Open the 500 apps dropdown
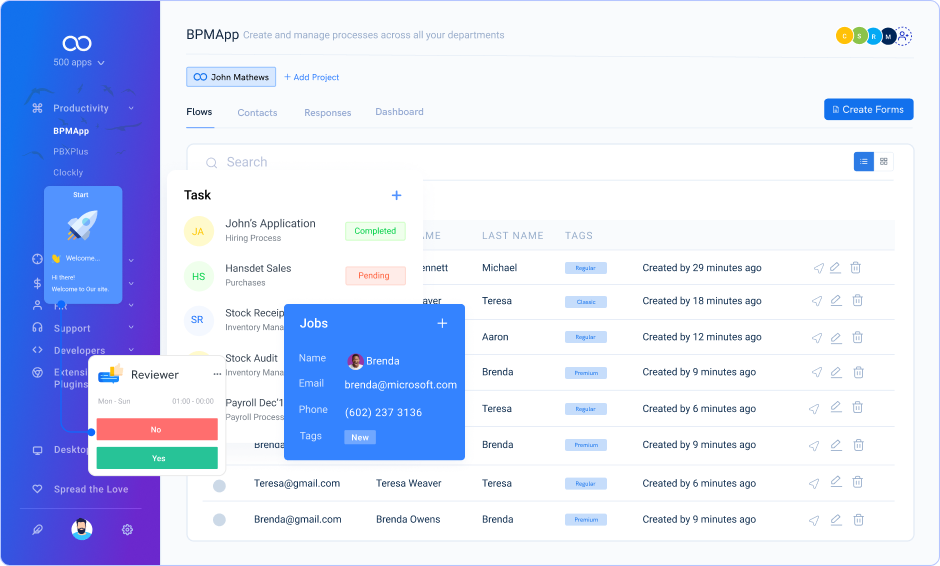The height and width of the screenshot is (566, 940). pos(79,62)
